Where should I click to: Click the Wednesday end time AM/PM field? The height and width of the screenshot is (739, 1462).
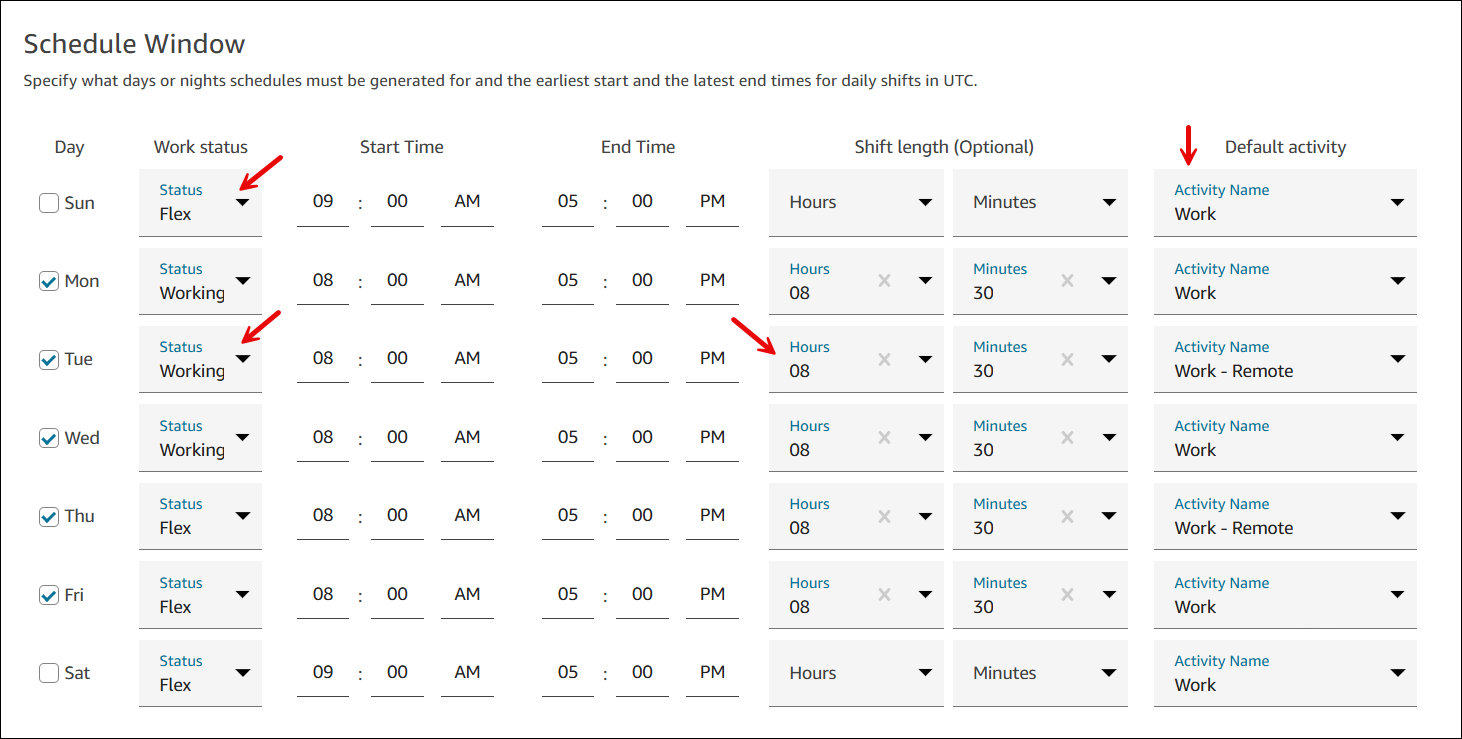coord(712,438)
